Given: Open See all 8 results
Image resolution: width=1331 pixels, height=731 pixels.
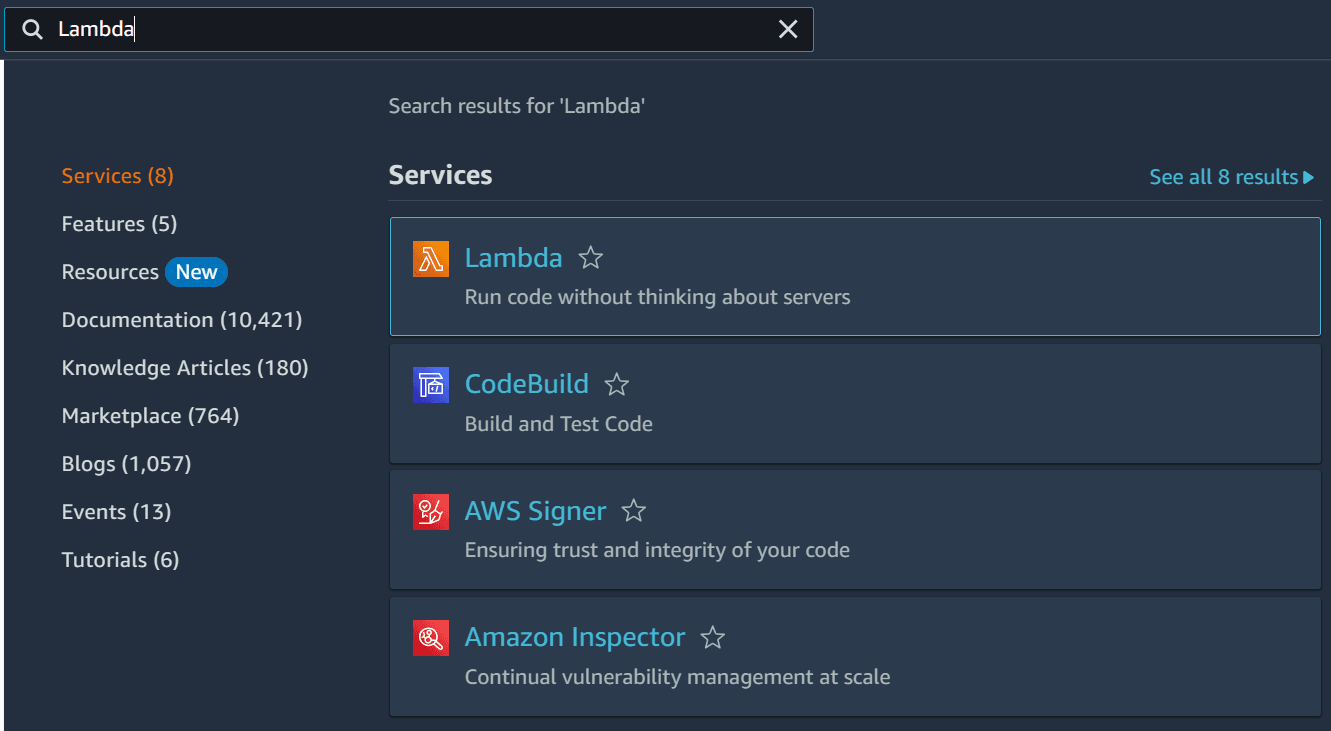Looking at the screenshot, I should (x=1221, y=176).
